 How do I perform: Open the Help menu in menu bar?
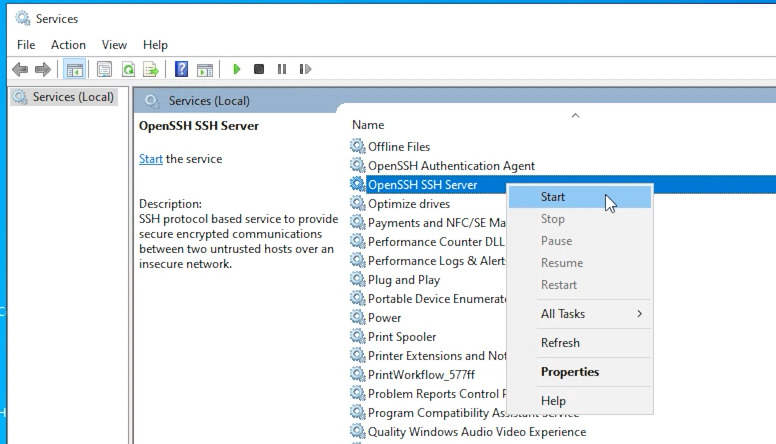click(x=155, y=45)
